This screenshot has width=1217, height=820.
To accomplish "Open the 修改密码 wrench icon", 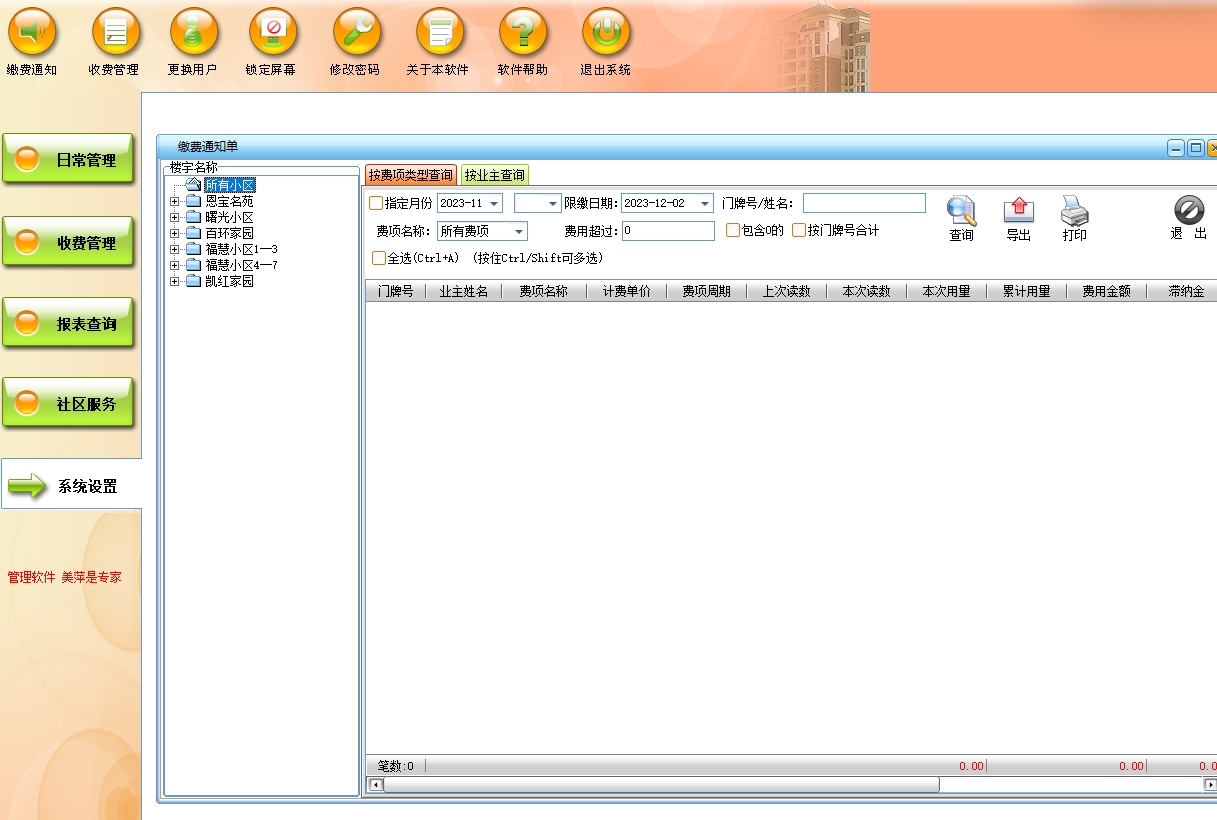I will pyautogui.click(x=357, y=33).
